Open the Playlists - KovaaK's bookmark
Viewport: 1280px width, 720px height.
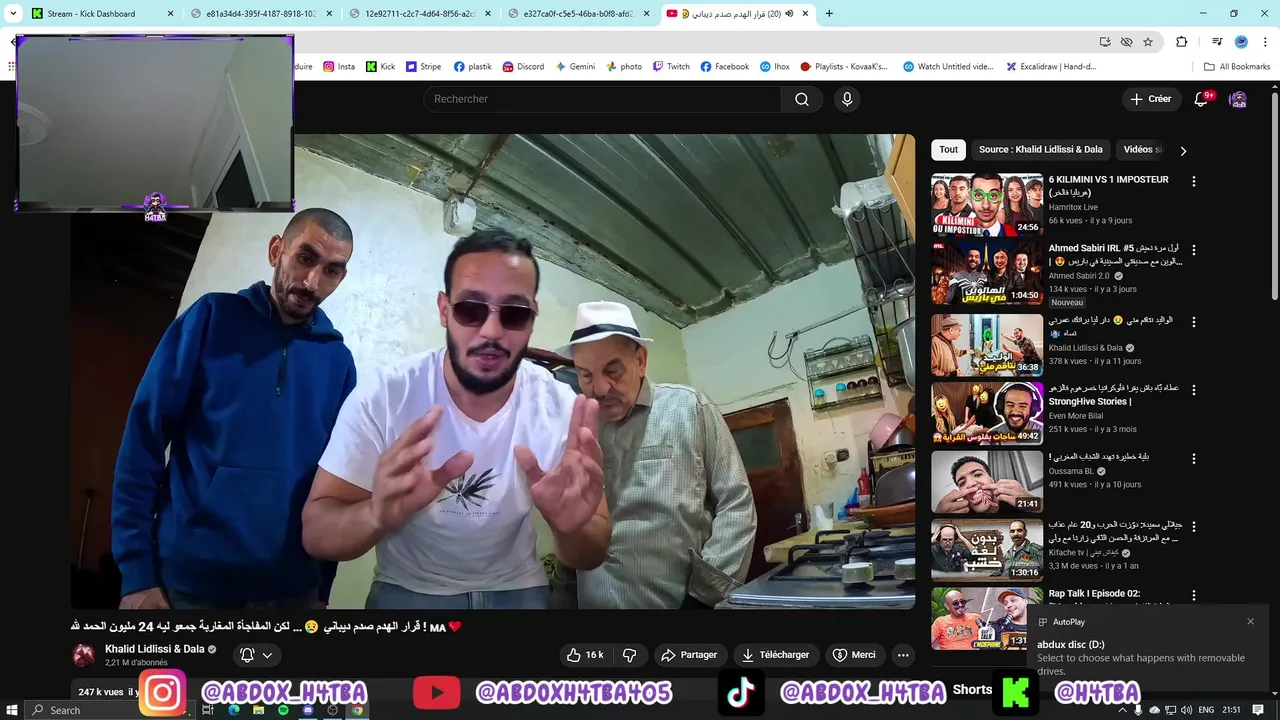(844, 67)
